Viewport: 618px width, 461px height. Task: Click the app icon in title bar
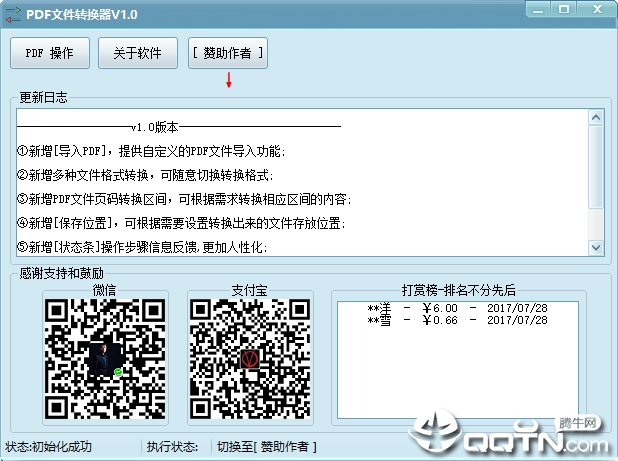click(x=13, y=15)
